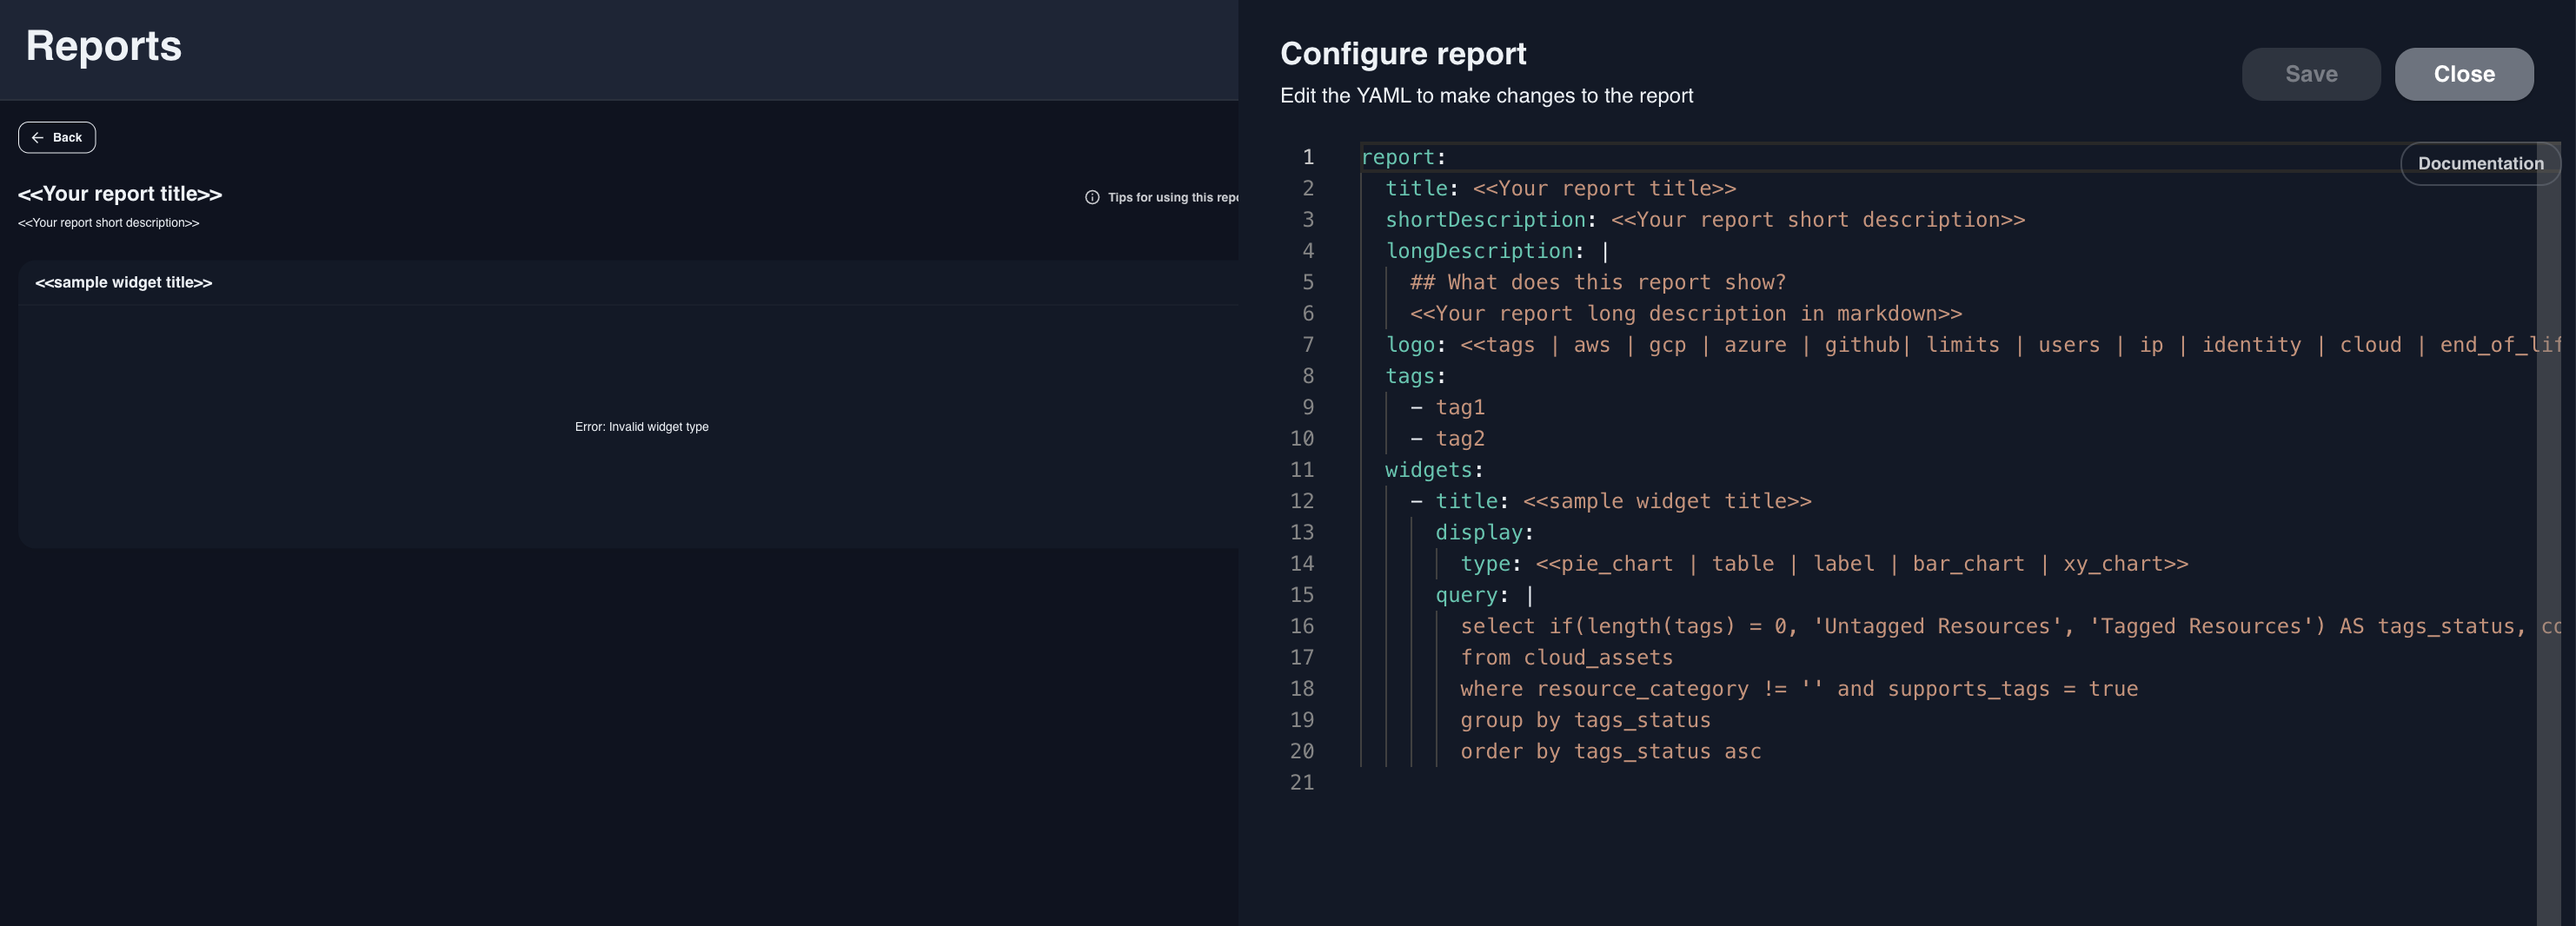Click line number 21 in the gutter
Screen dimensions: 2576x926
click(1301, 783)
